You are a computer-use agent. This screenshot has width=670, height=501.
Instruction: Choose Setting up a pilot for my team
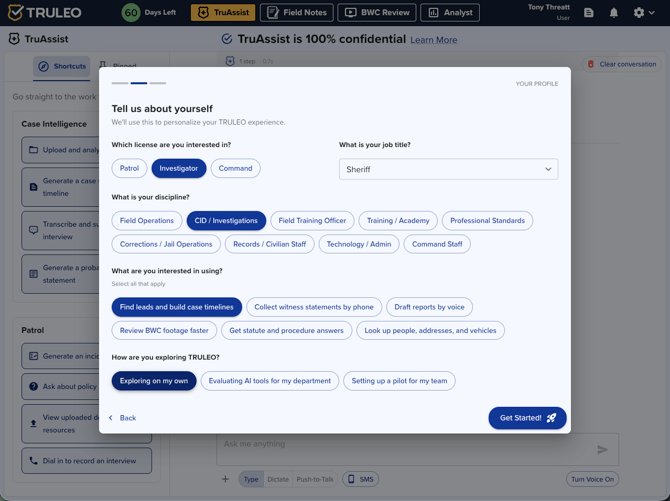point(399,381)
